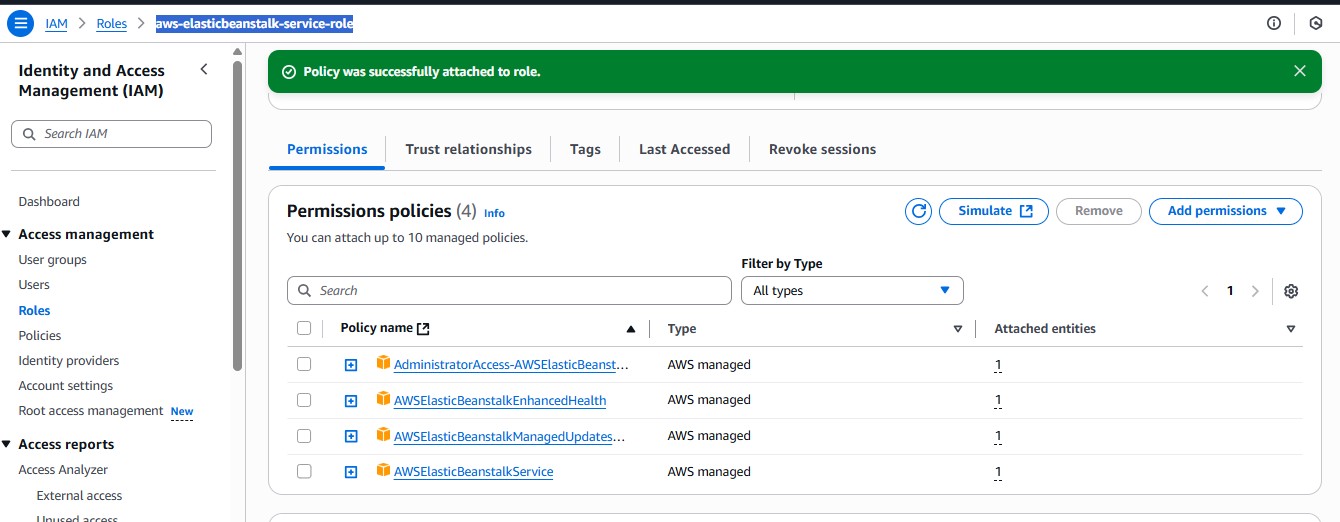
Task: Open Access Analyzer in the sidebar
Action: pyautogui.click(x=63, y=470)
